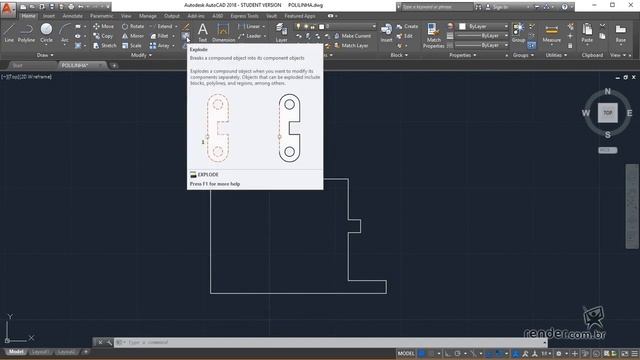Open Layer Properties manager
This screenshot has width=640, height=360.
(281, 32)
